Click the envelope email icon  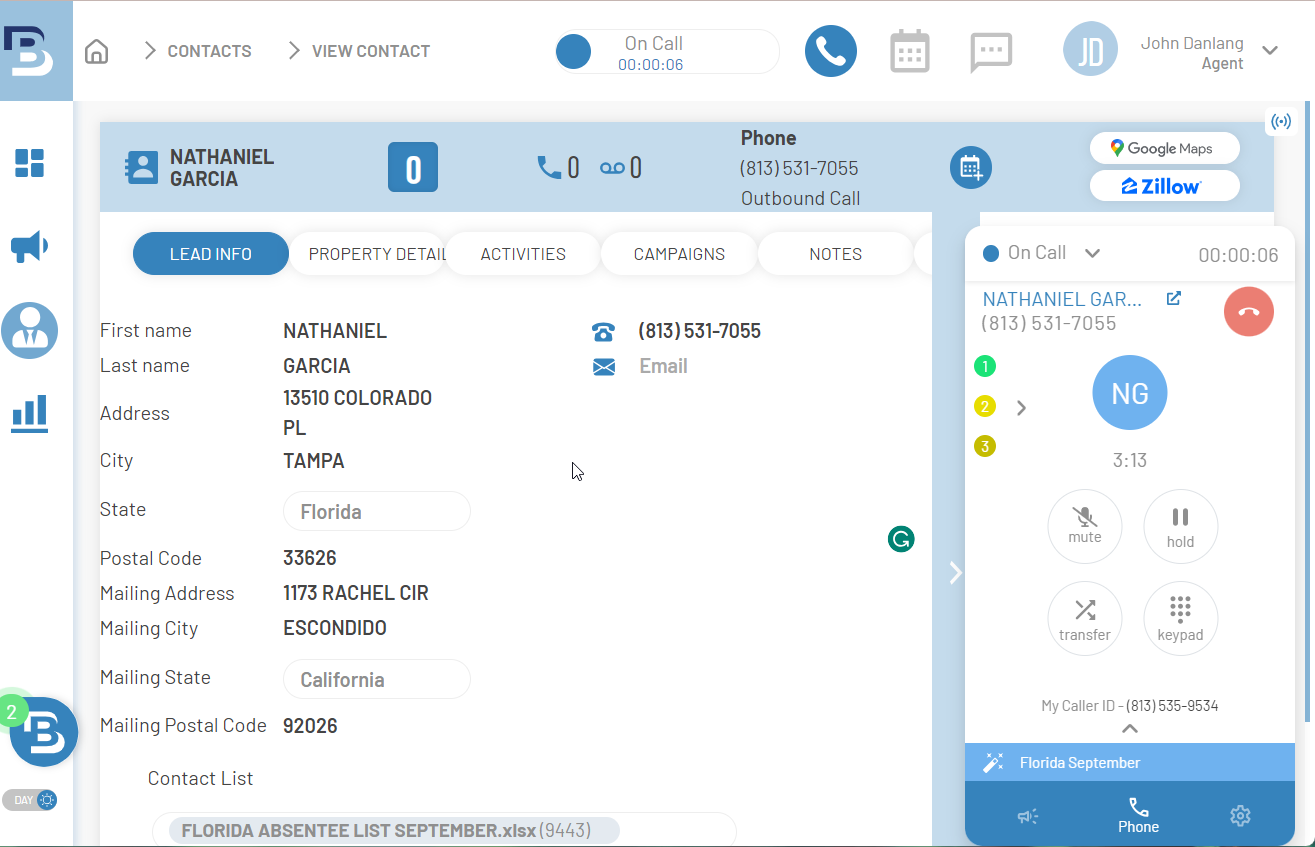604,367
